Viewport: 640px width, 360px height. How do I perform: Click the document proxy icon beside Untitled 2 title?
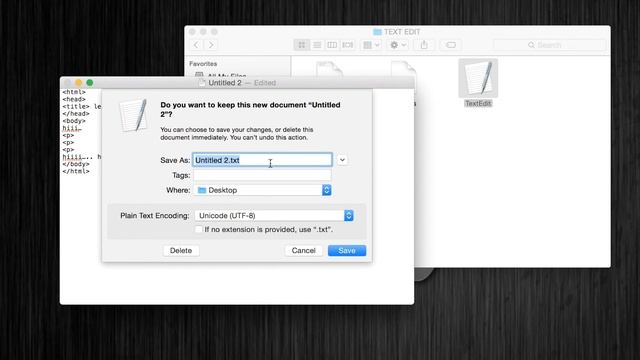click(x=202, y=83)
